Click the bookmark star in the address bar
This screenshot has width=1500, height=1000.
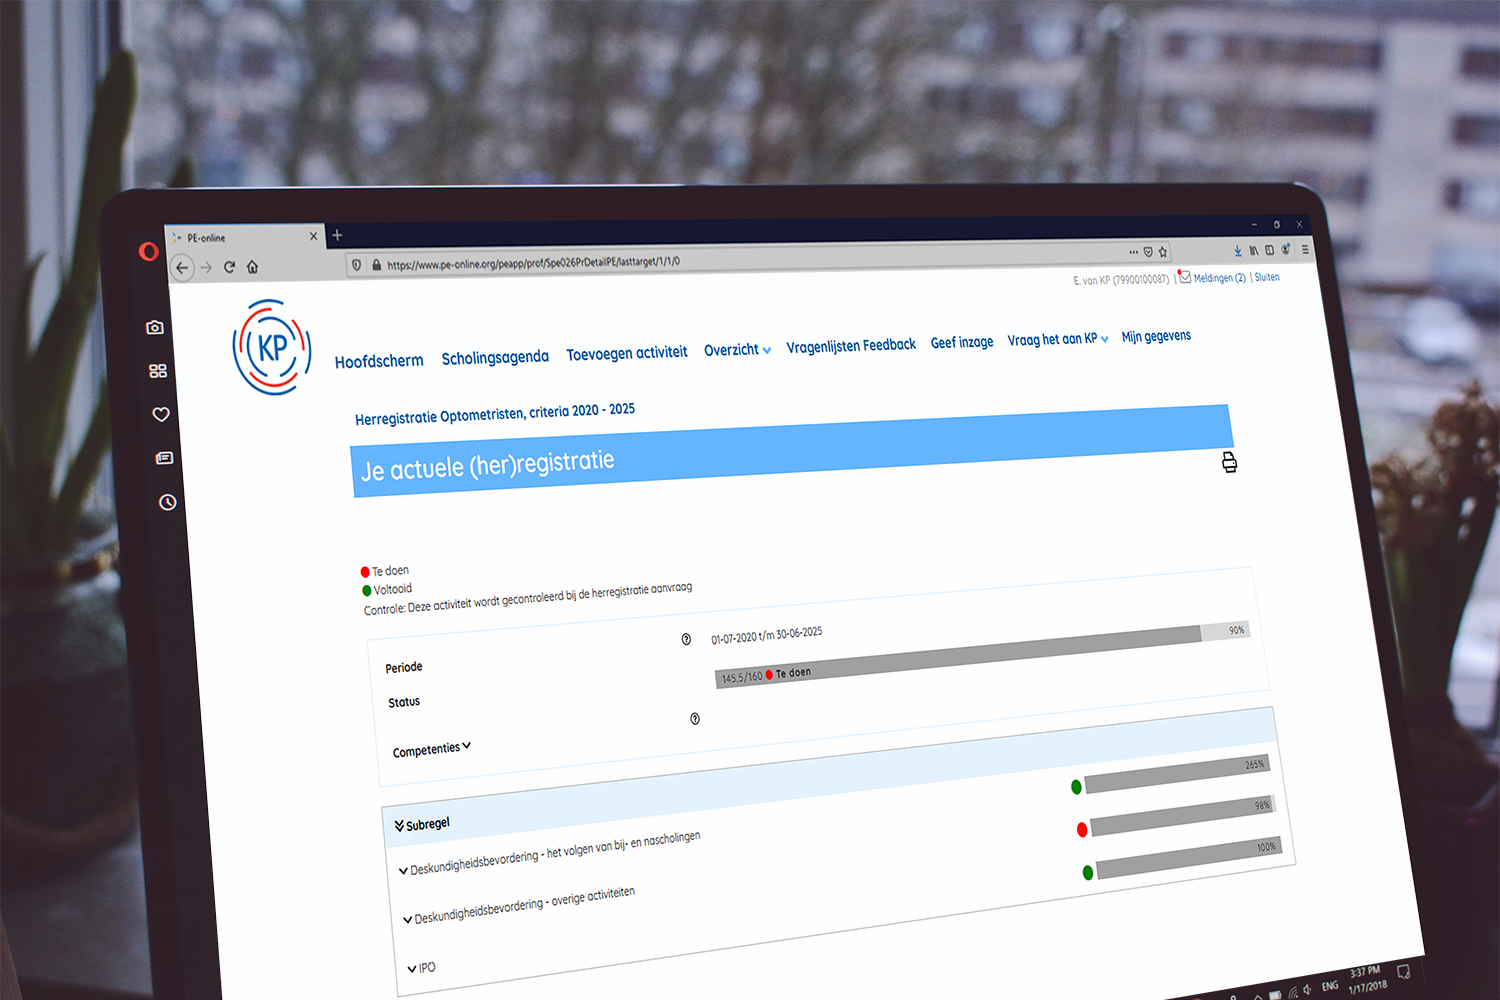[x=1163, y=251]
